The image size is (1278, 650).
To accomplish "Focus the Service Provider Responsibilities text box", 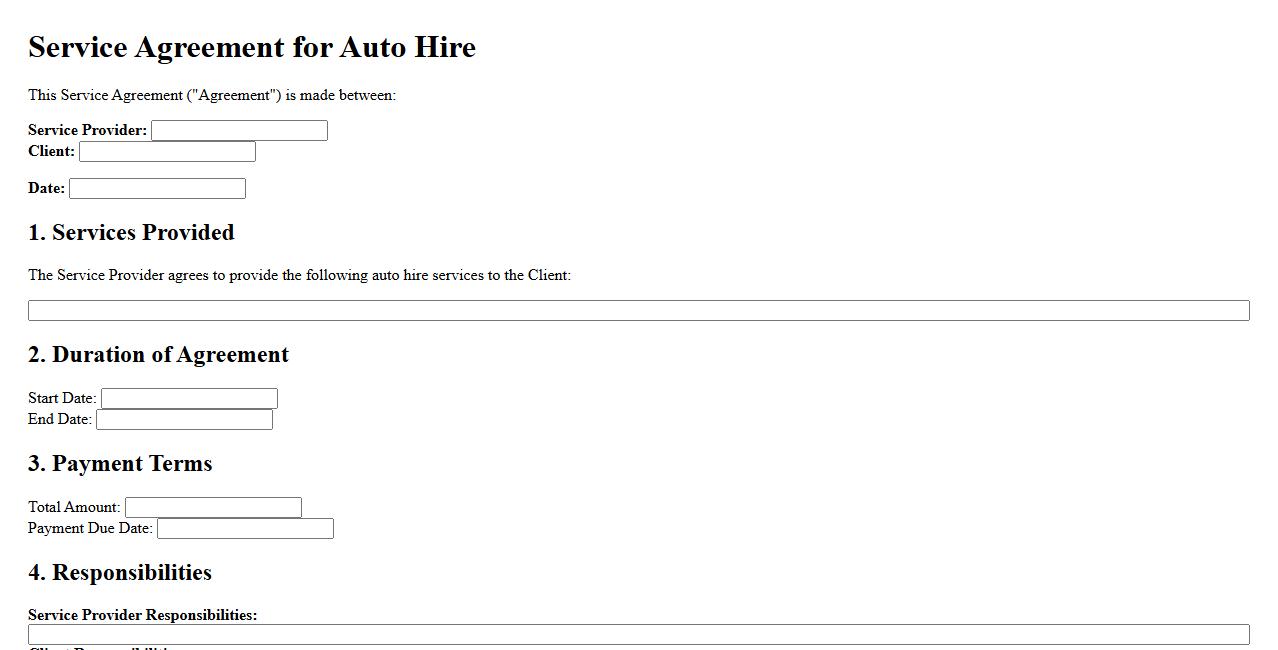I will (638, 634).
